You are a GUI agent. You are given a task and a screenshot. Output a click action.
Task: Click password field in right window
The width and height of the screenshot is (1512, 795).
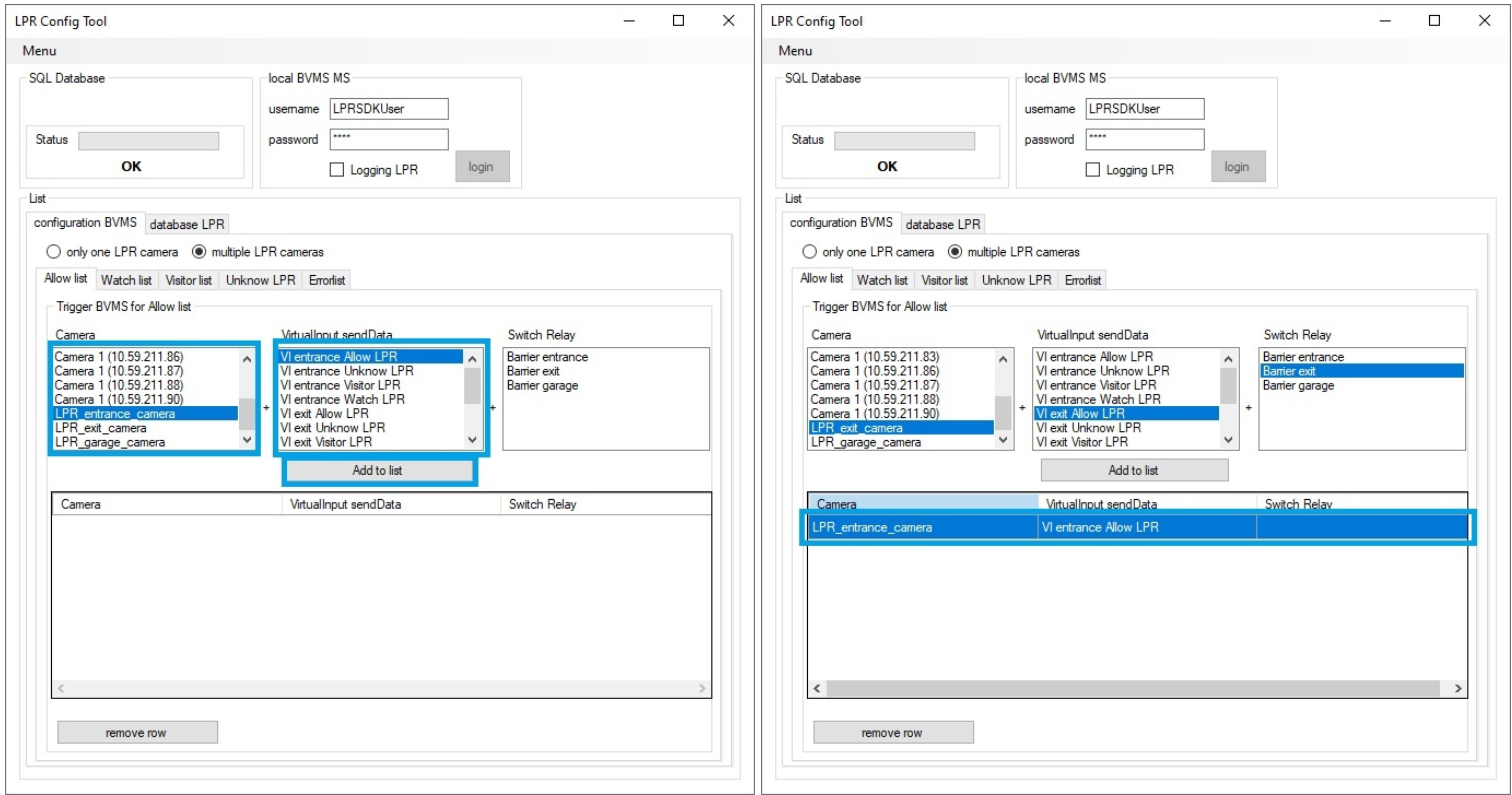pyautogui.click(x=1144, y=139)
